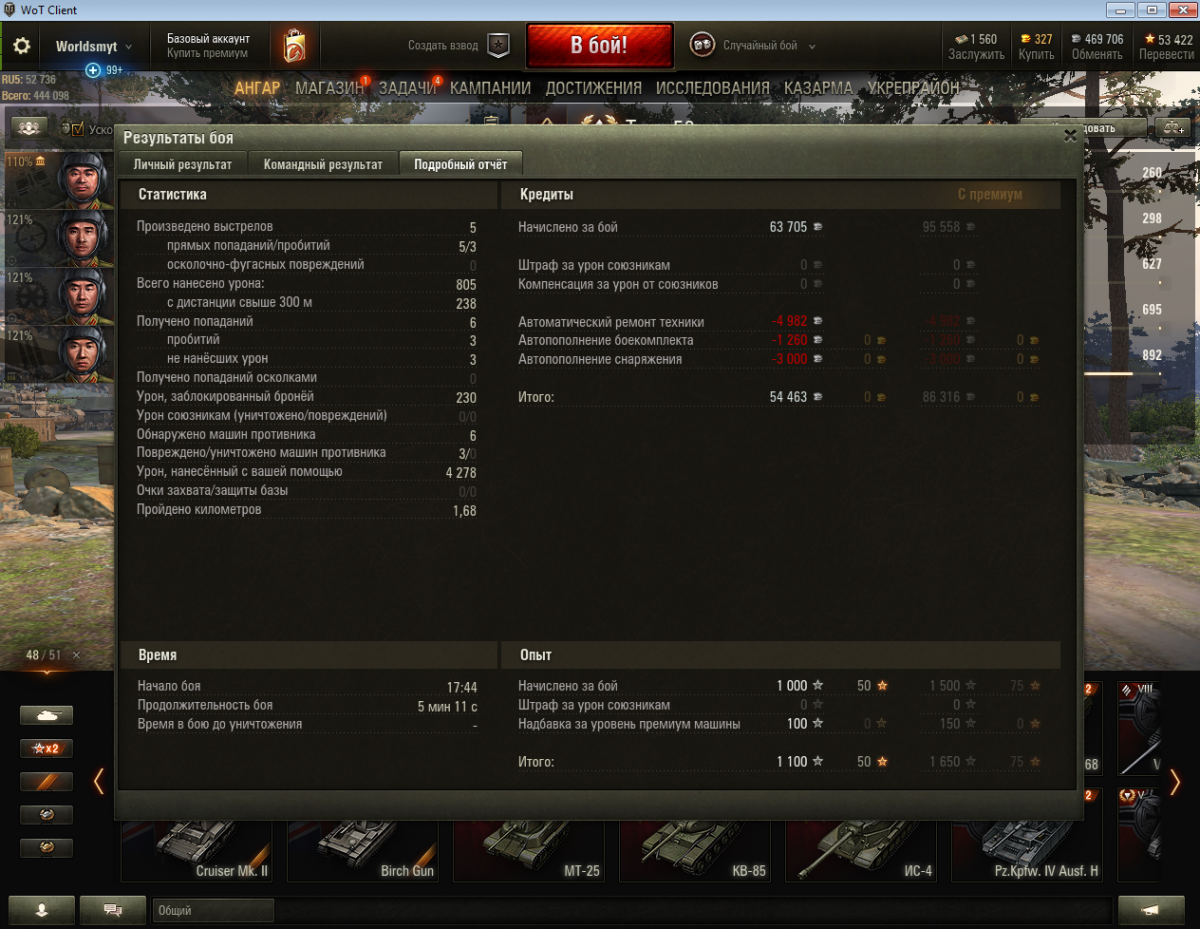Viewport: 1200px width, 929px height.
Task: Click the free experience star icon at 53 422
Action: pyautogui.click(x=1150, y=39)
